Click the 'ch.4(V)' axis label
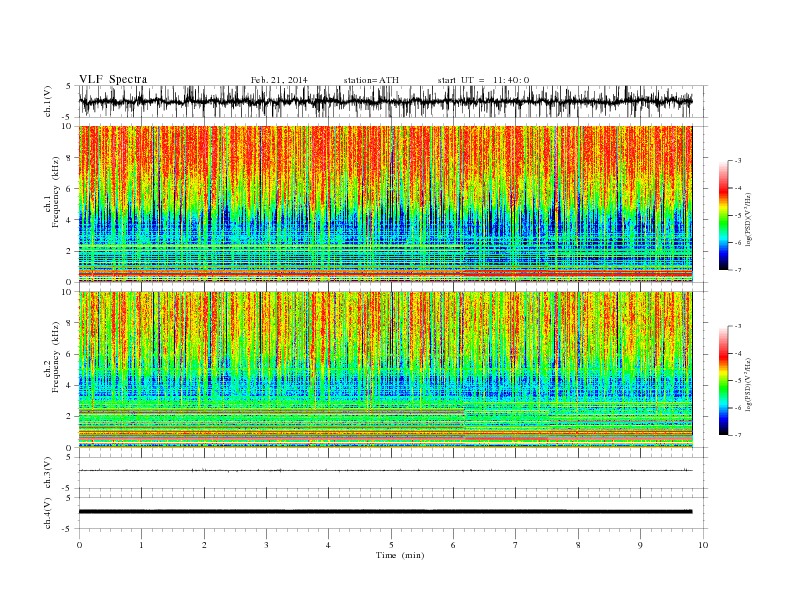The width and height of the screenshot is (792, 612). point(48,513)
